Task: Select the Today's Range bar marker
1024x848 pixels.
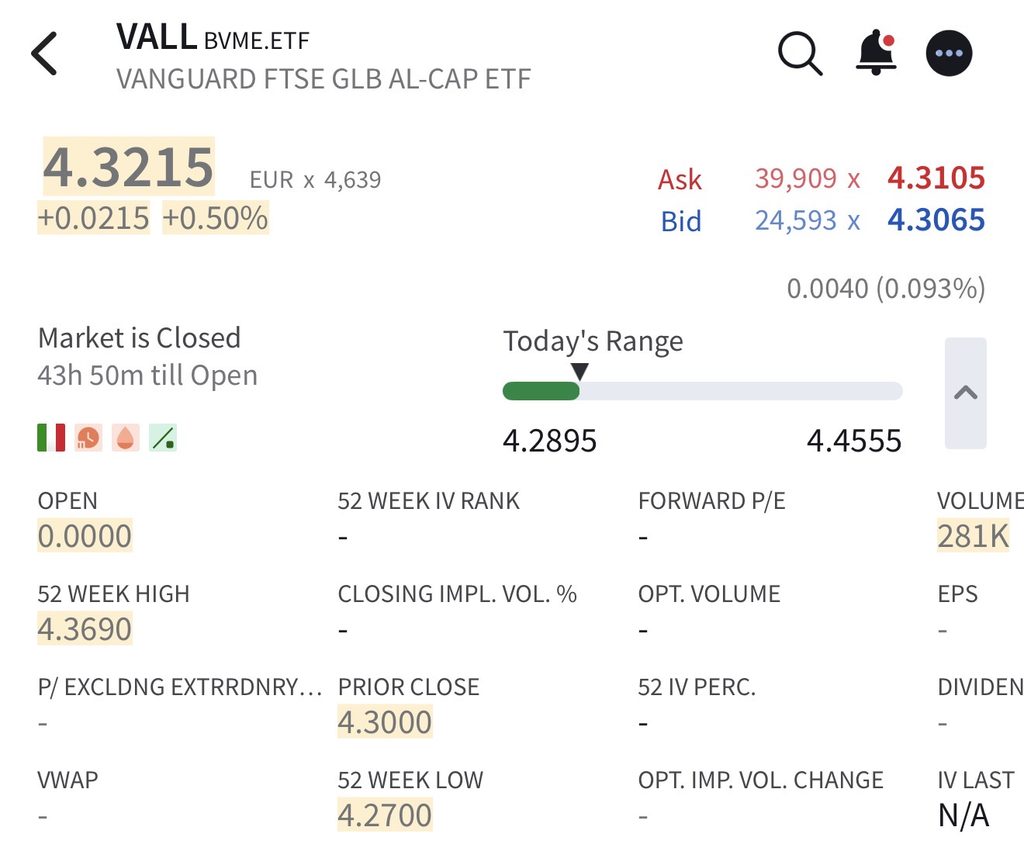Action: pos(579,372)
